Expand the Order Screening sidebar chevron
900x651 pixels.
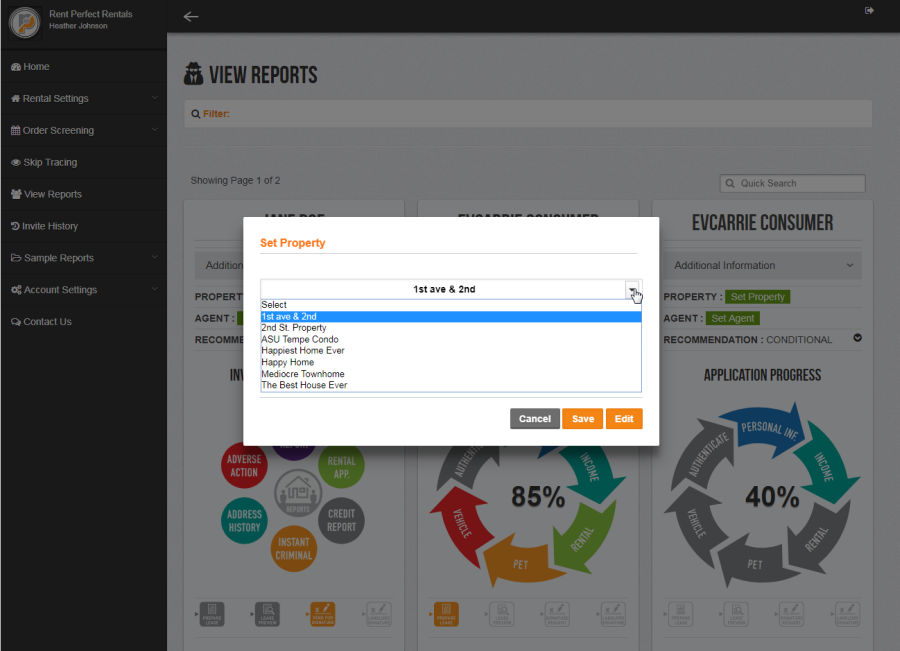154,130
